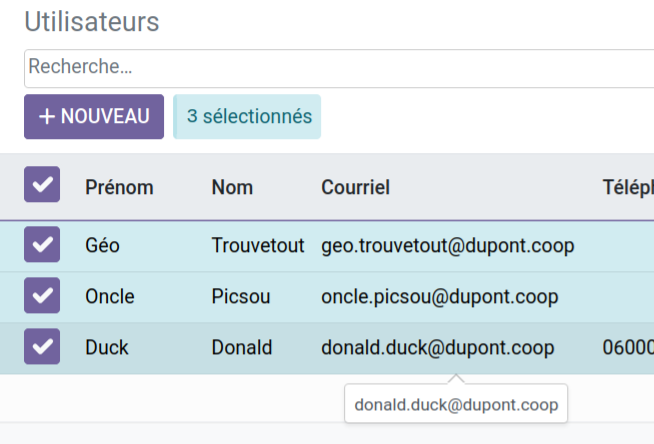Uncheck the Oncle Picsou row checkbox
The width and height of the screenshot is (654, 444).
point(42,296)
